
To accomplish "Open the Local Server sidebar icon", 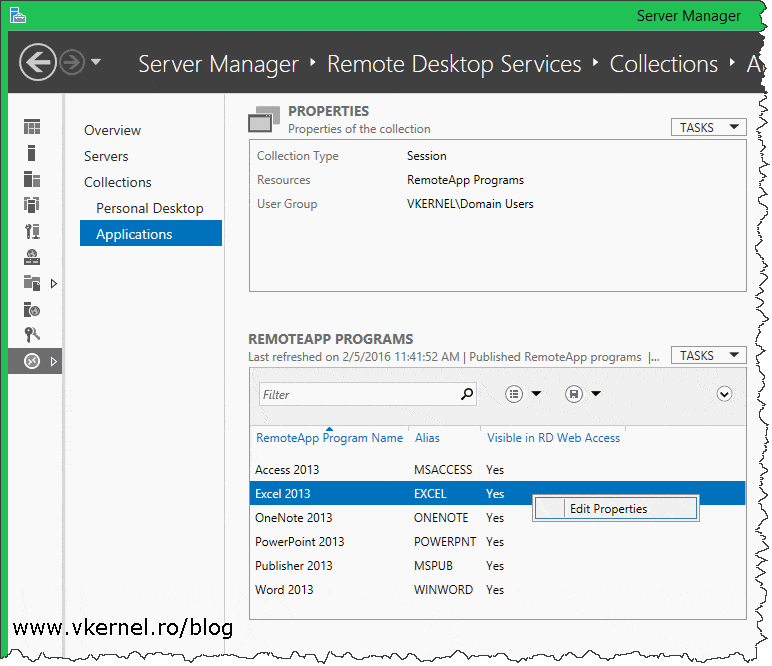I will 32,153.
